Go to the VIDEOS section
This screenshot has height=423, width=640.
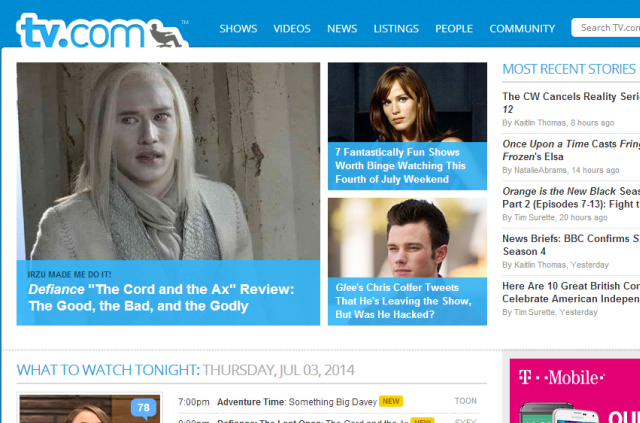(x=292, y=29)
